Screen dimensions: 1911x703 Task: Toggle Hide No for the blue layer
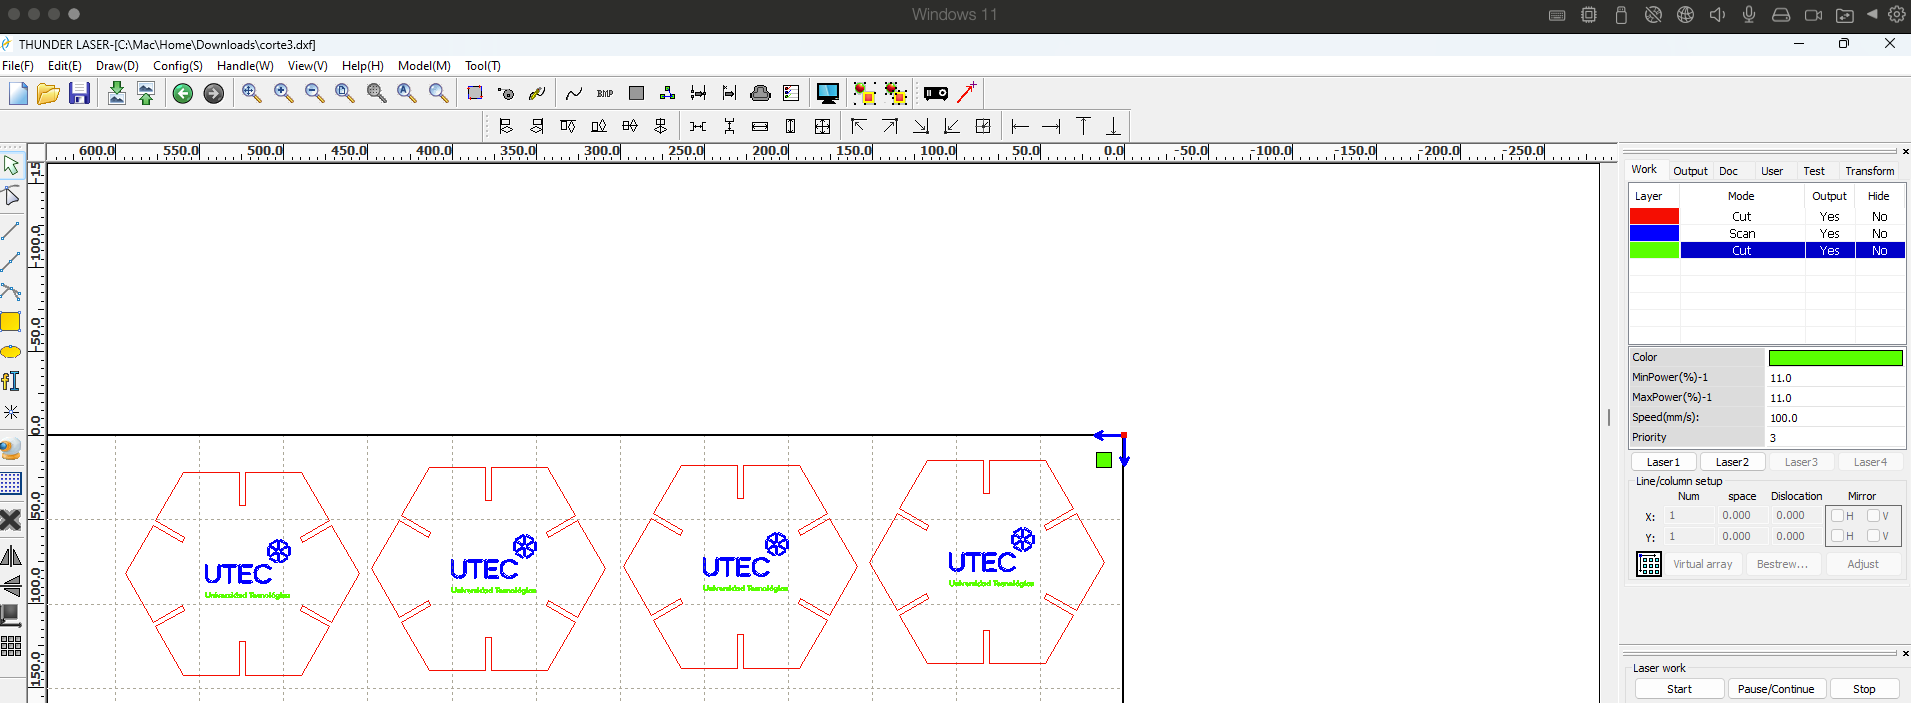[1880, 233]
